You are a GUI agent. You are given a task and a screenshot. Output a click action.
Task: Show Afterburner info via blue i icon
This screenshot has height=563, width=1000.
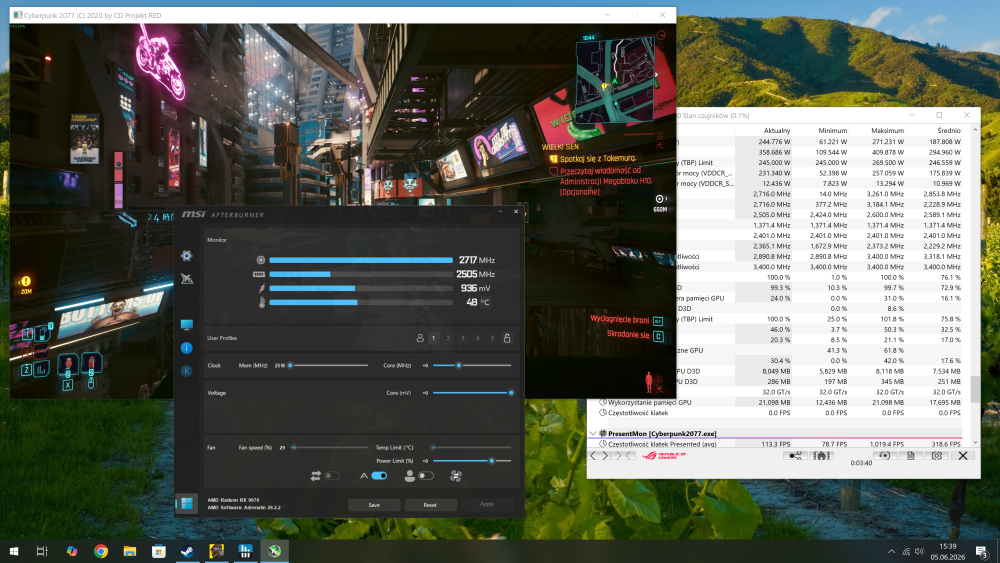click(x=186, y=348)
